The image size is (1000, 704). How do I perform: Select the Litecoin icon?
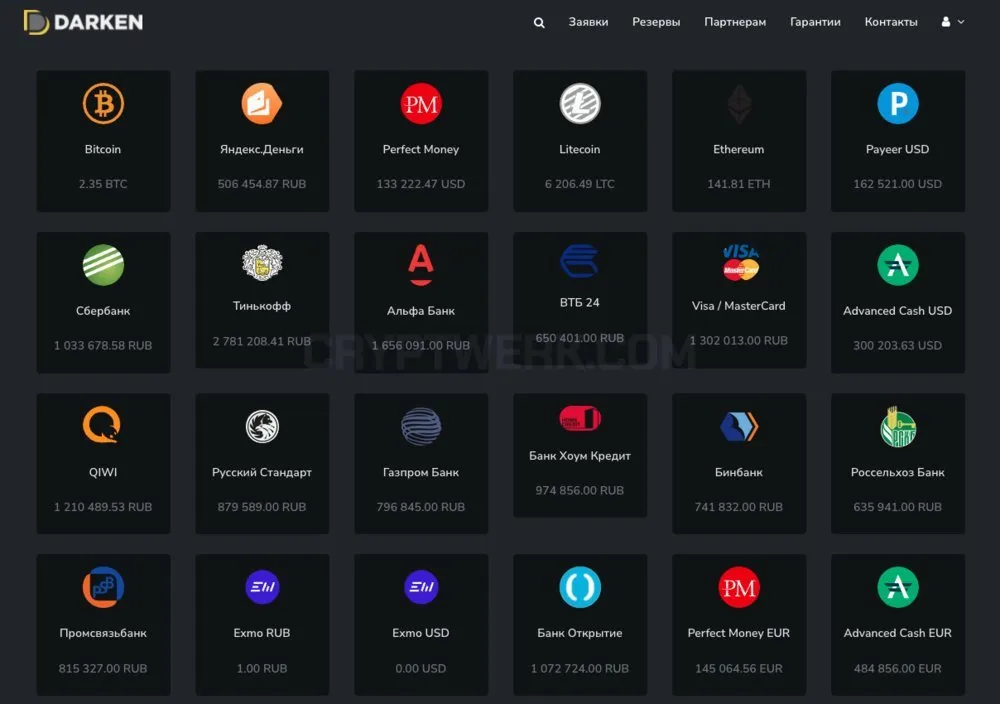pyautogui.click(x=580, y=103)
